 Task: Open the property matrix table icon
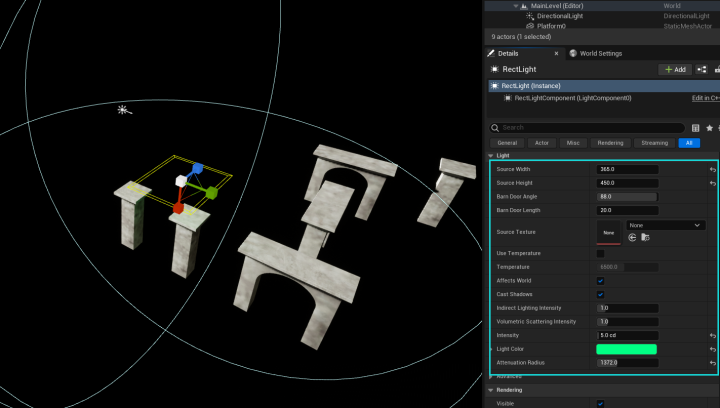(696, 128)
